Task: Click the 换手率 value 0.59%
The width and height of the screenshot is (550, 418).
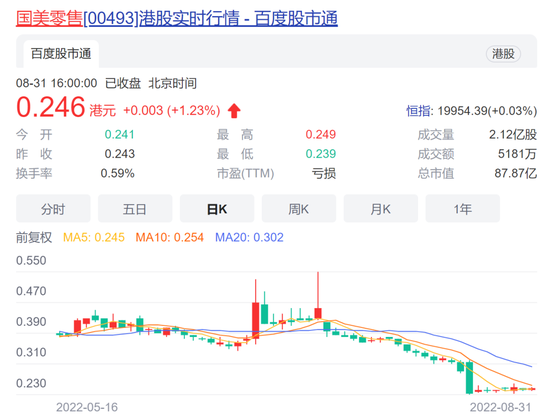Action: [x=118, y=173]
